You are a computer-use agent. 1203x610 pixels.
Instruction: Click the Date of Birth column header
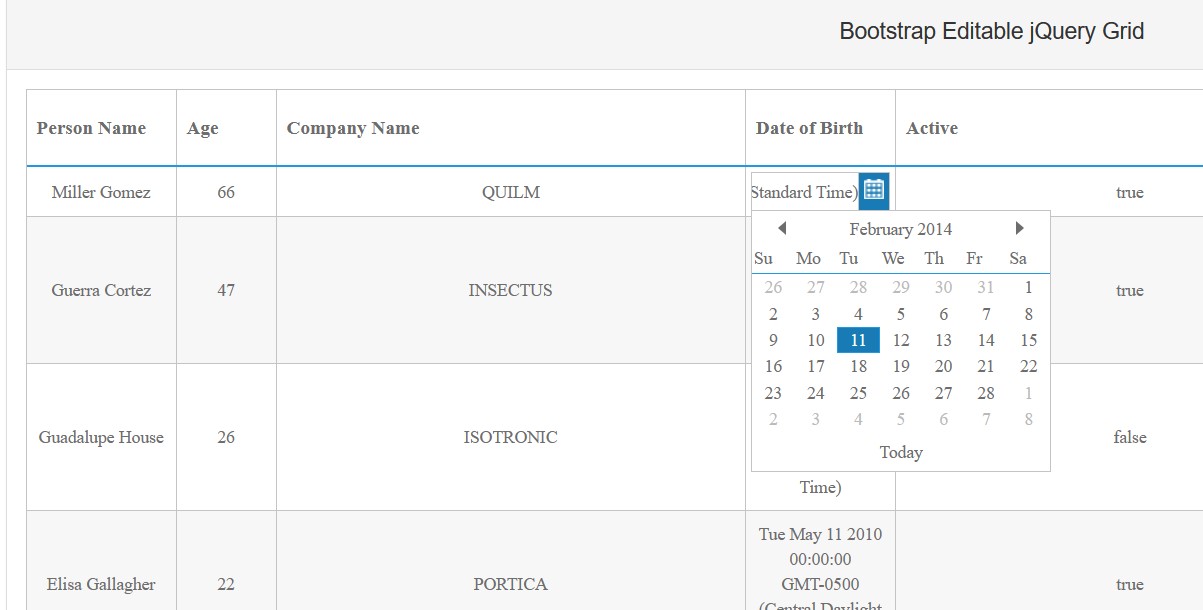[809, 128]
